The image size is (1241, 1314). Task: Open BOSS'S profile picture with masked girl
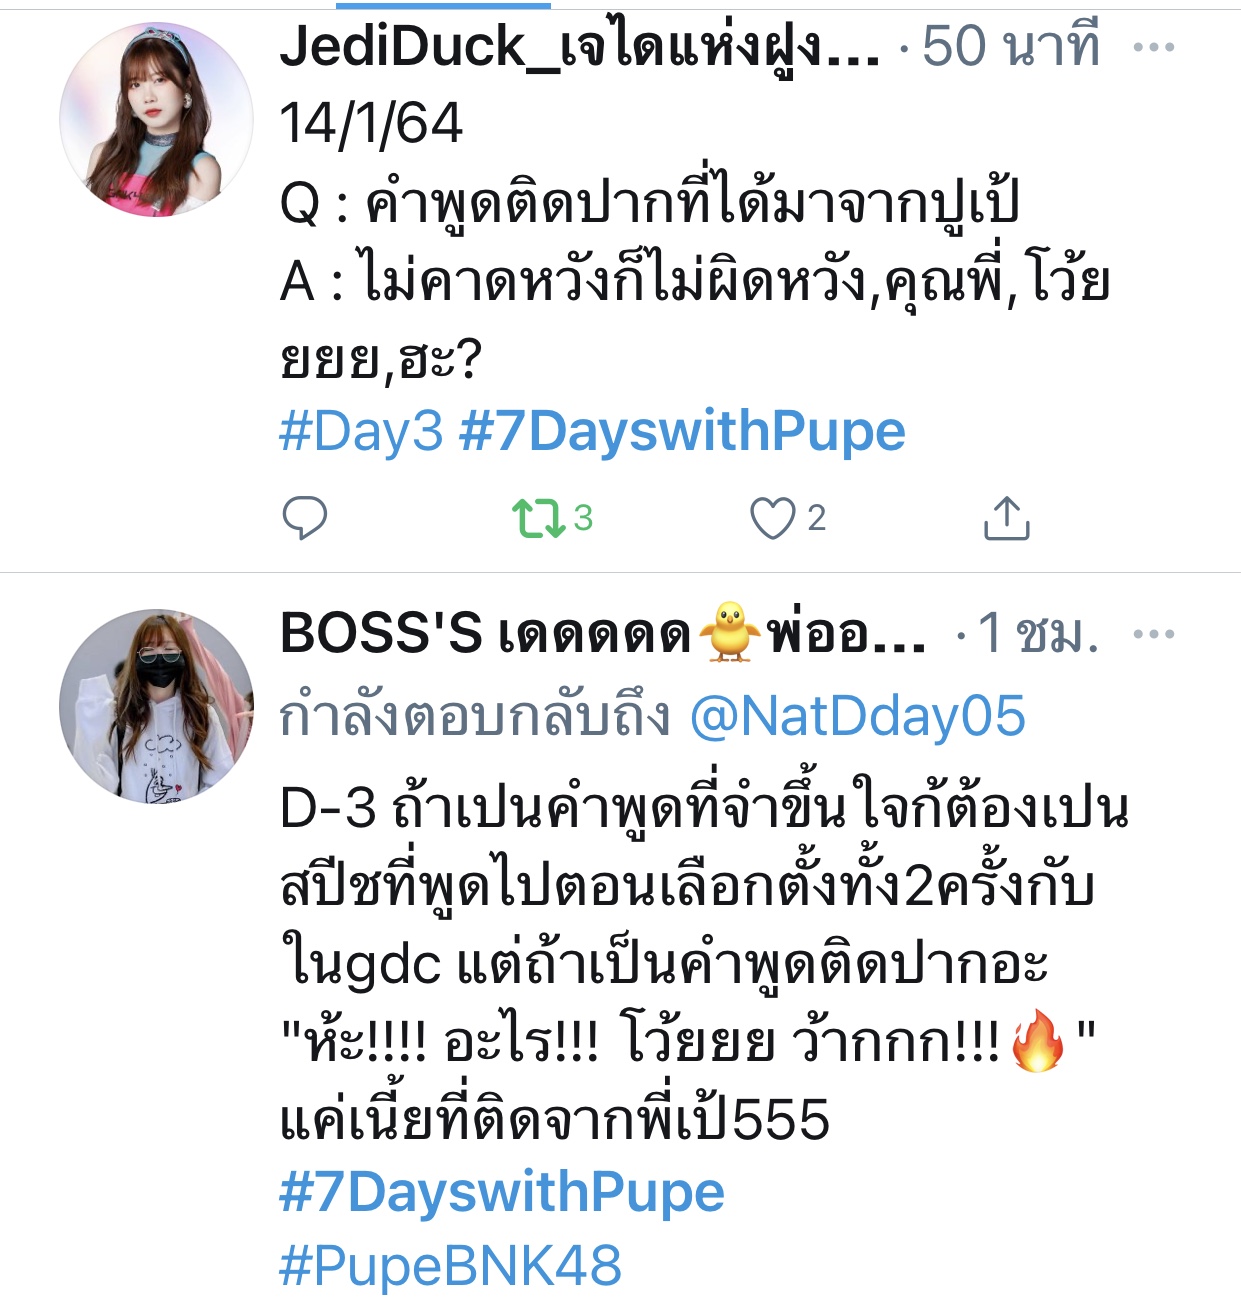[x=157, y=706]
